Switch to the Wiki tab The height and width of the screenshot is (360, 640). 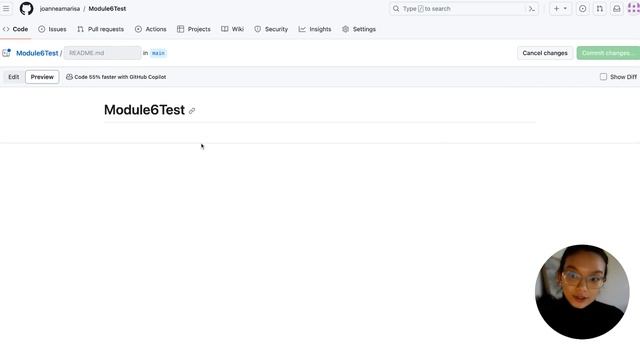pyautogui.click(x=233, y=29)
